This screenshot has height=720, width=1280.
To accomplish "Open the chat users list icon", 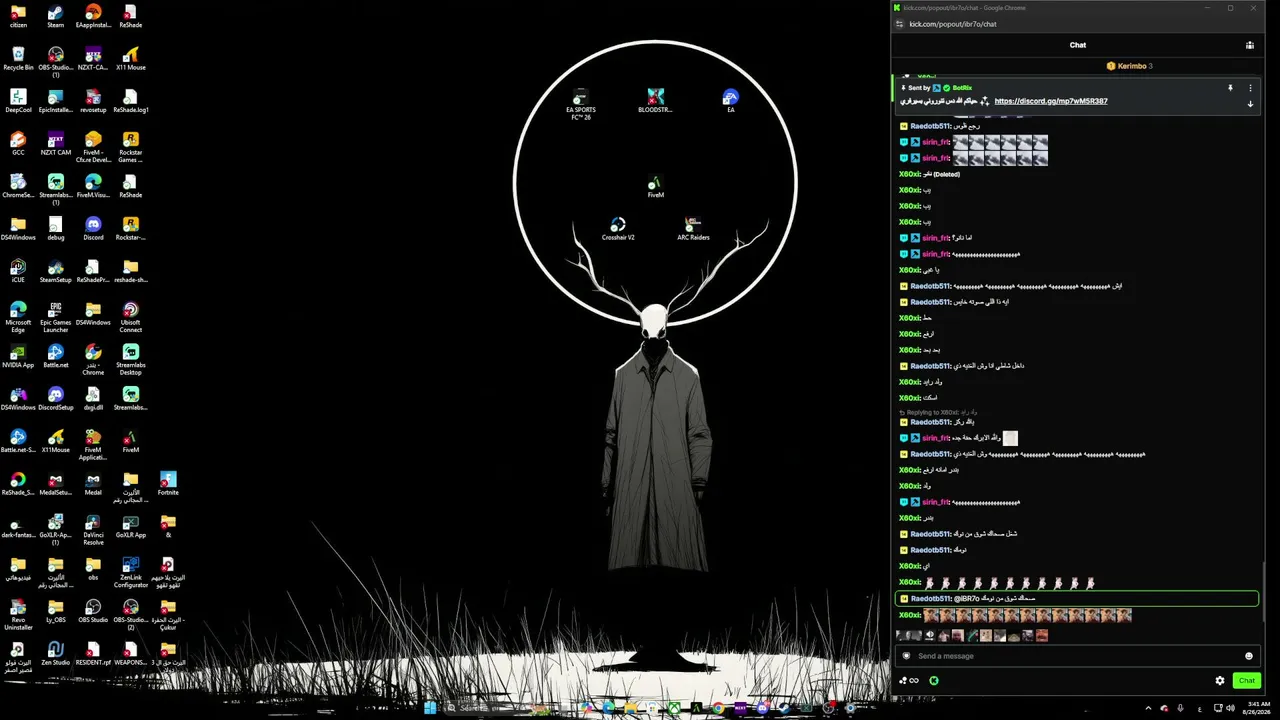I will click(x=1250, y=45).
